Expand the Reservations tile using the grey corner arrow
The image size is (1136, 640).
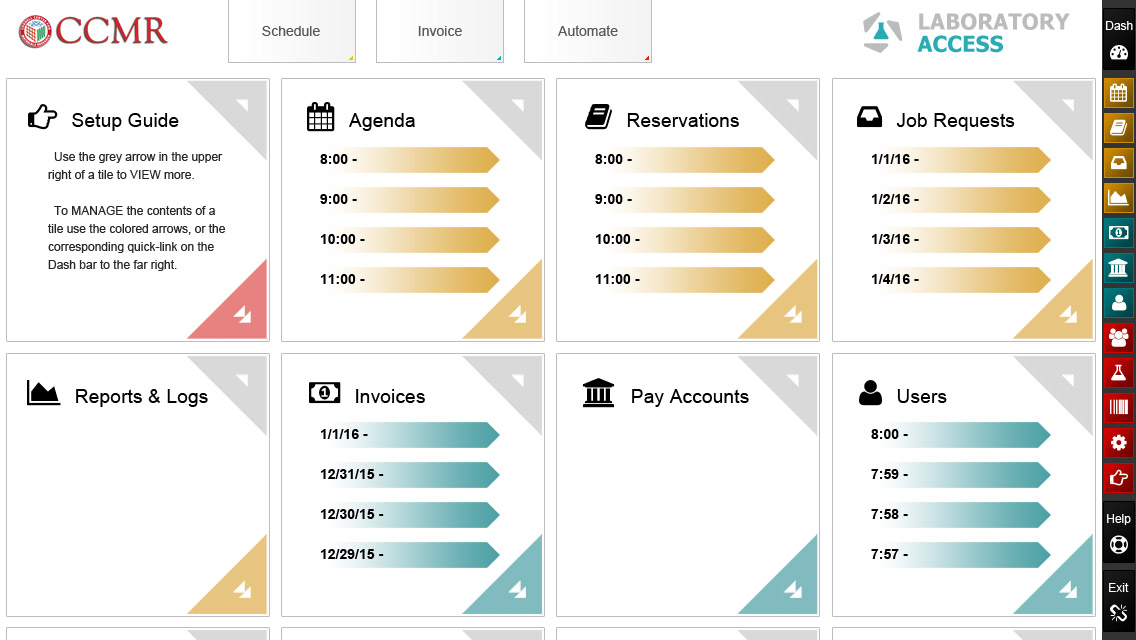792,103
